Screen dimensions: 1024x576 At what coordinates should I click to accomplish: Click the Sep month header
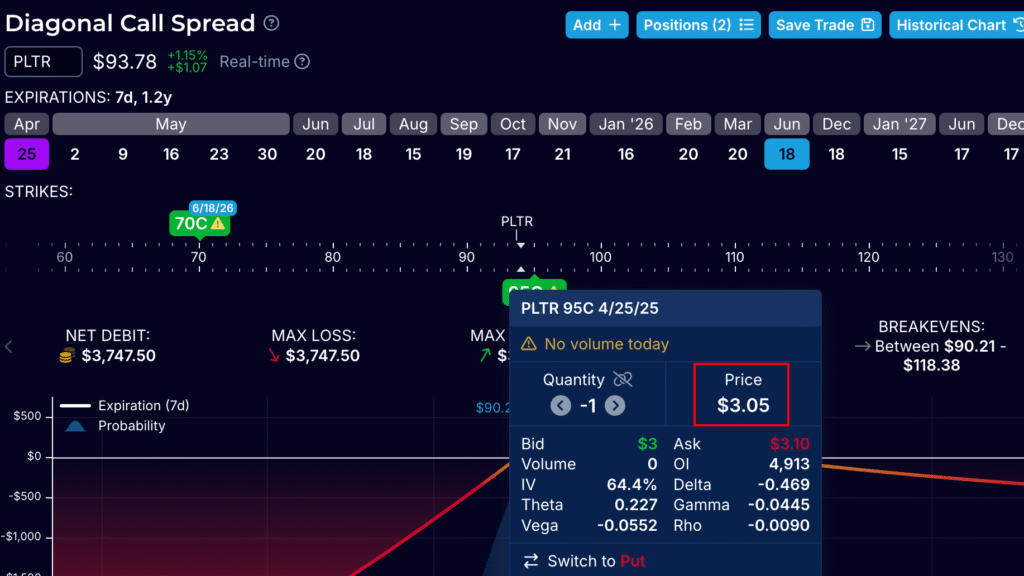point(464,124)
